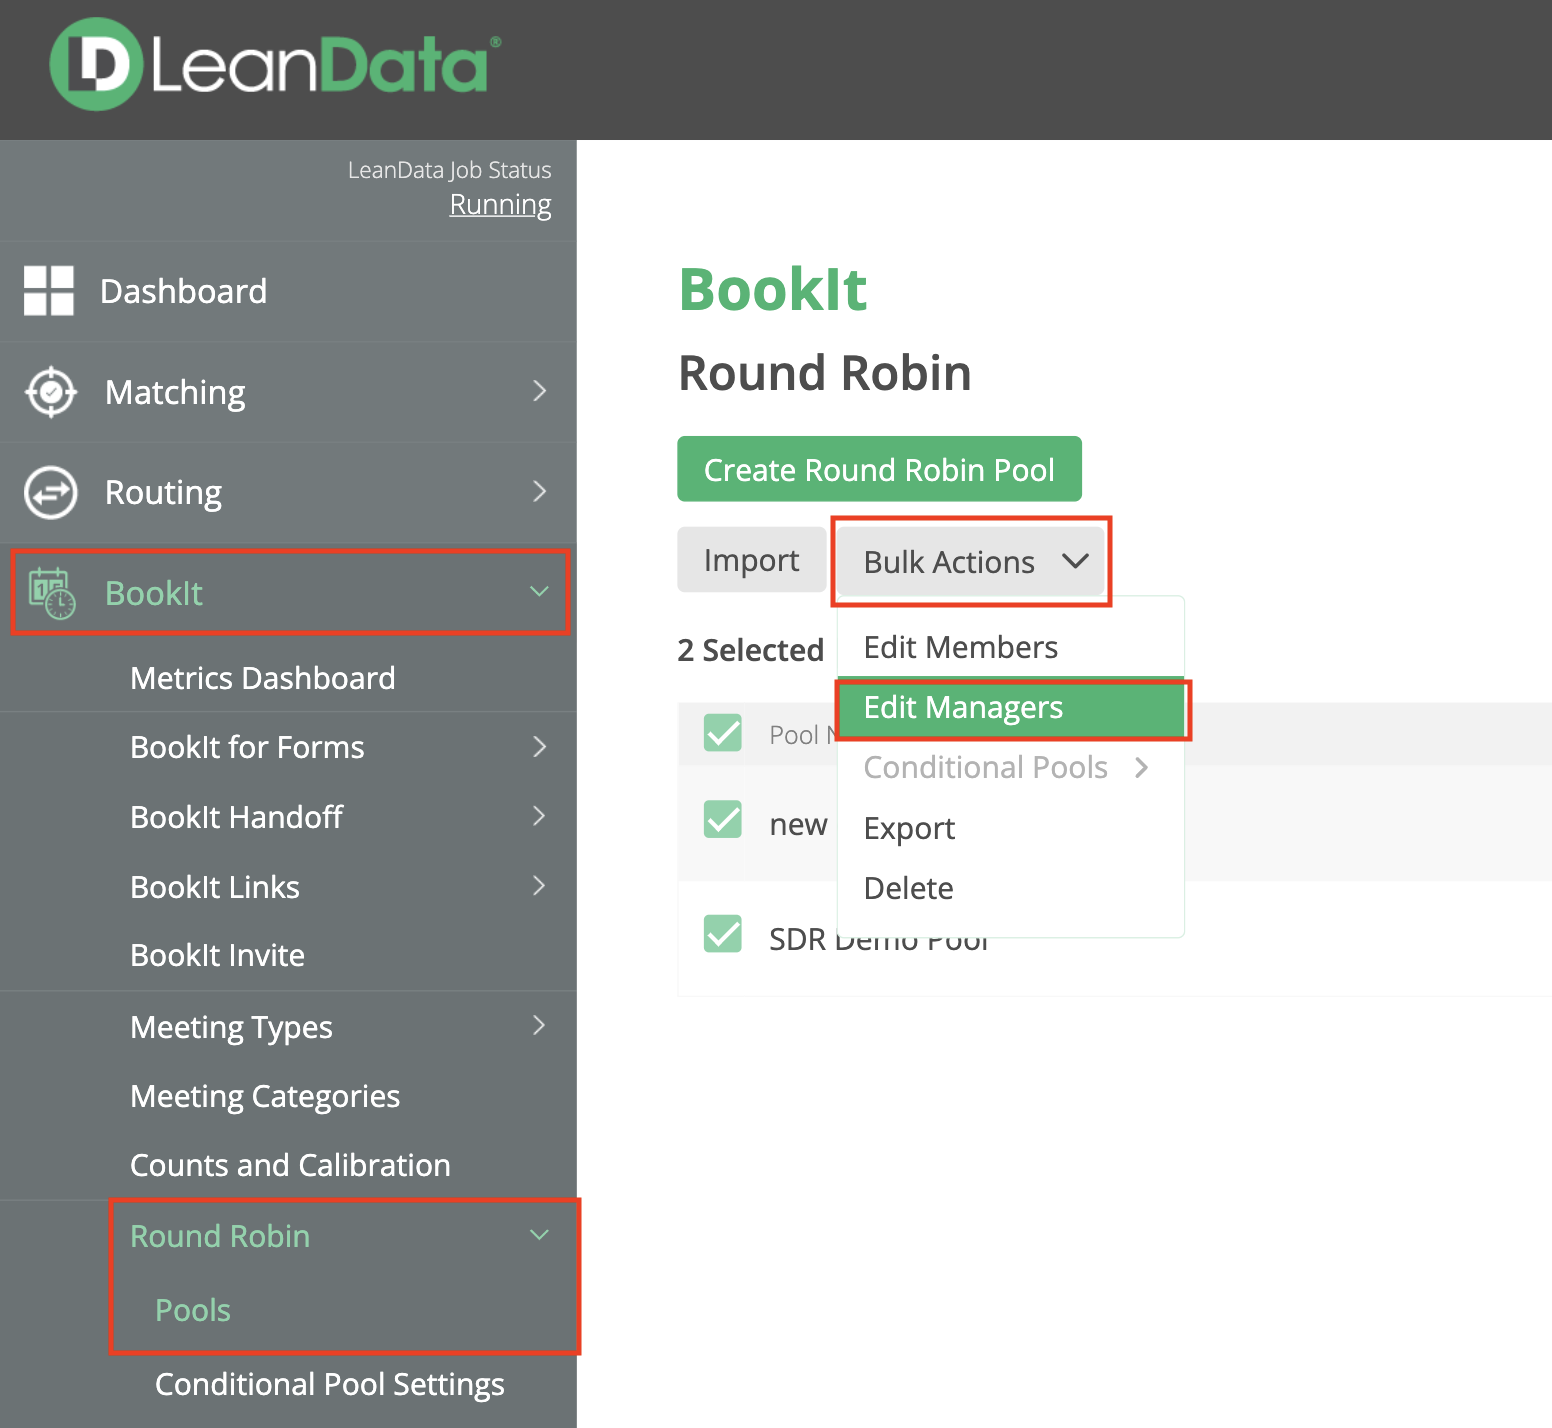Open the Running job status link

click(500, 204)
